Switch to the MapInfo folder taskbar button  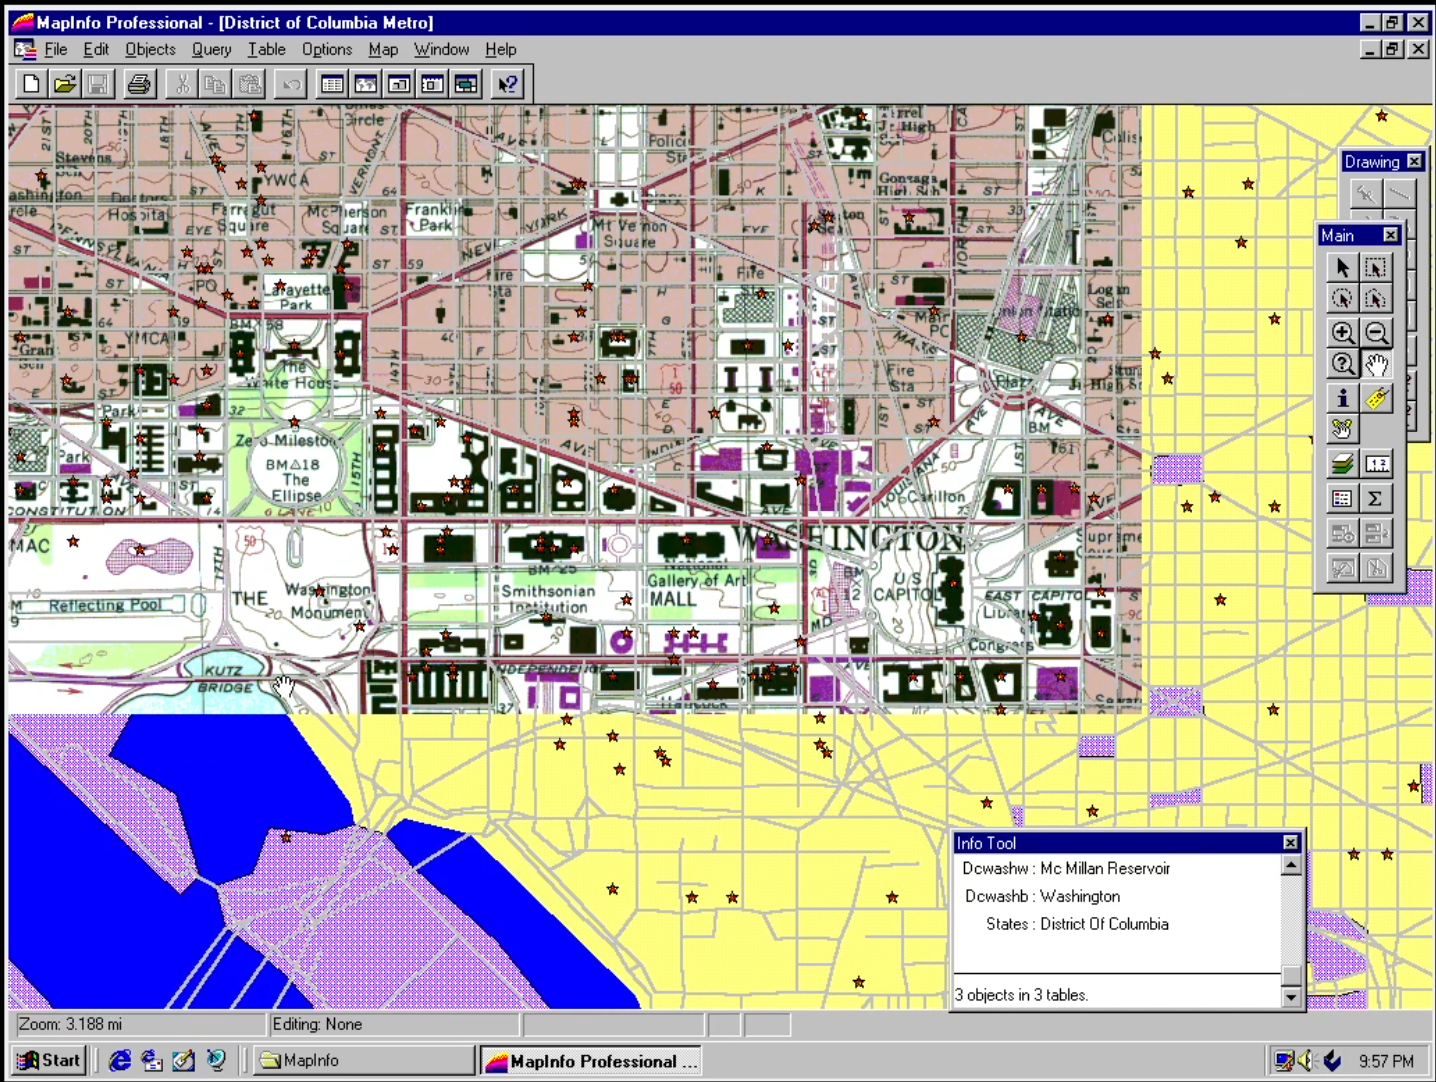(x=364, y=1060)
